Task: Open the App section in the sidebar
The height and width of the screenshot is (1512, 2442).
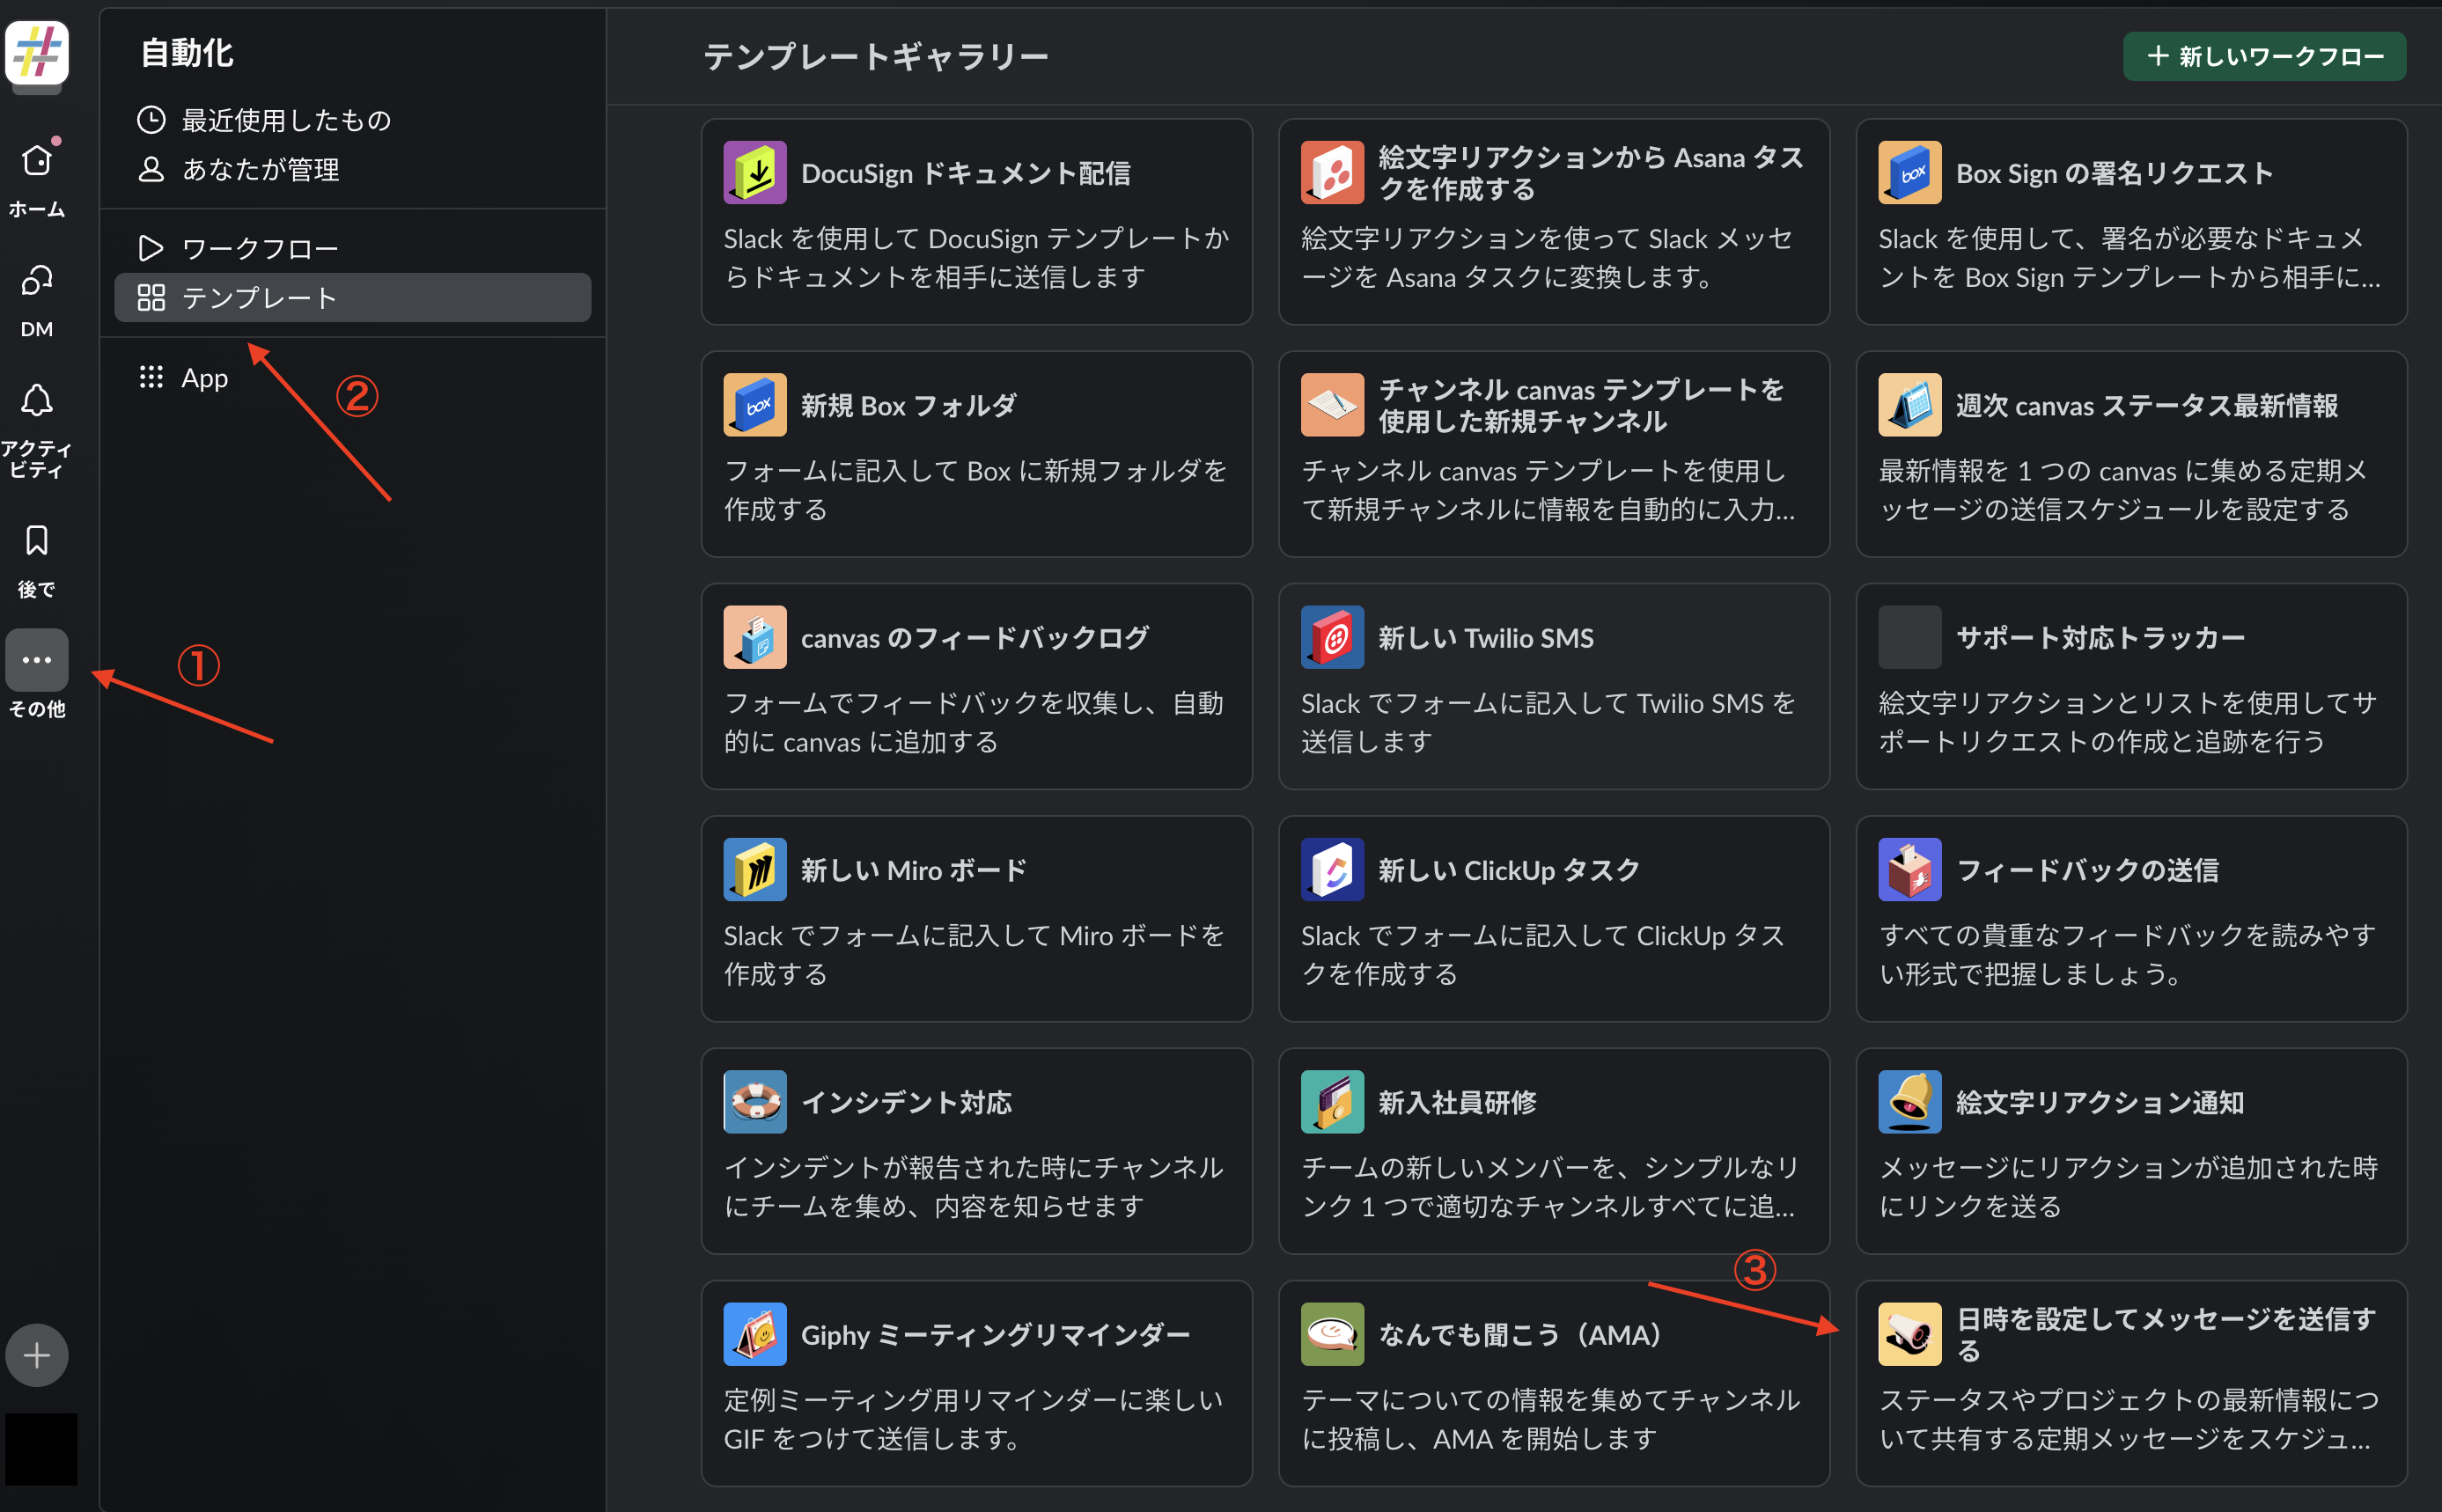Action: click(204, 377)
